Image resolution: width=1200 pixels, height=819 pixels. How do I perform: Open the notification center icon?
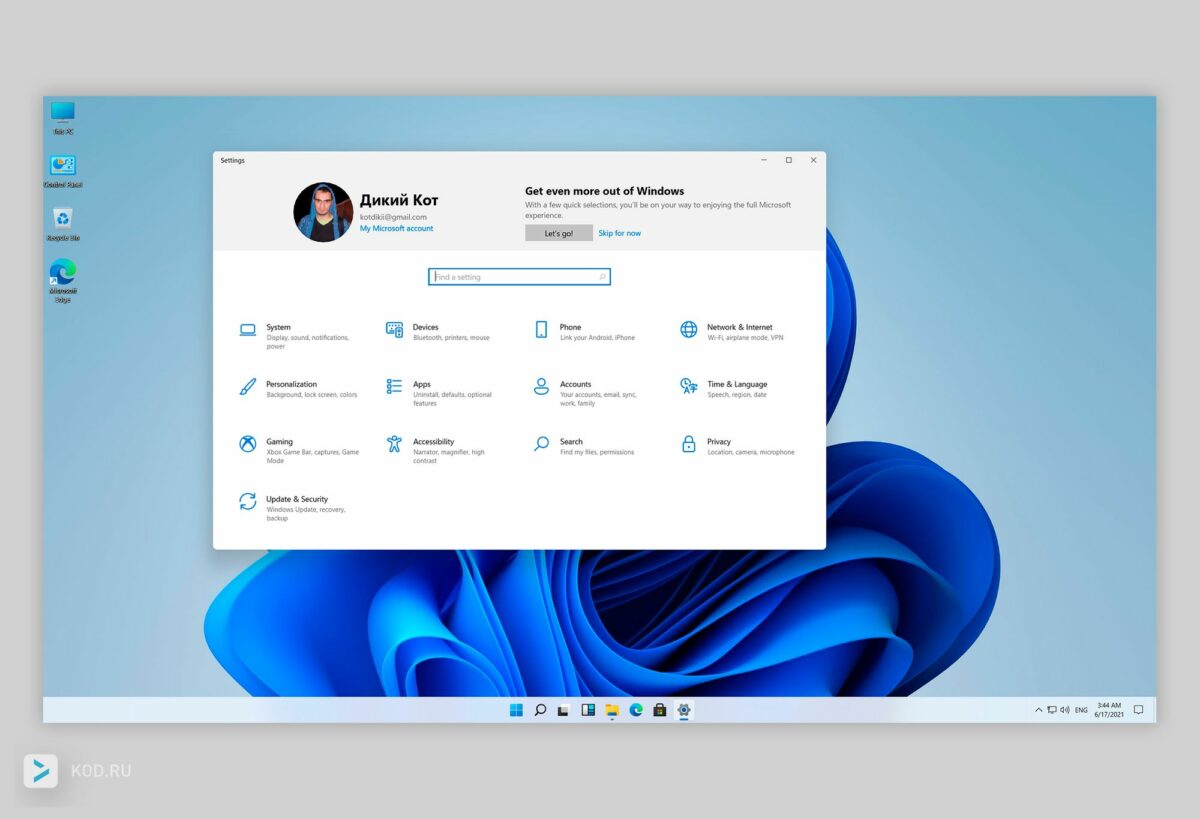tap(1138, 710)
